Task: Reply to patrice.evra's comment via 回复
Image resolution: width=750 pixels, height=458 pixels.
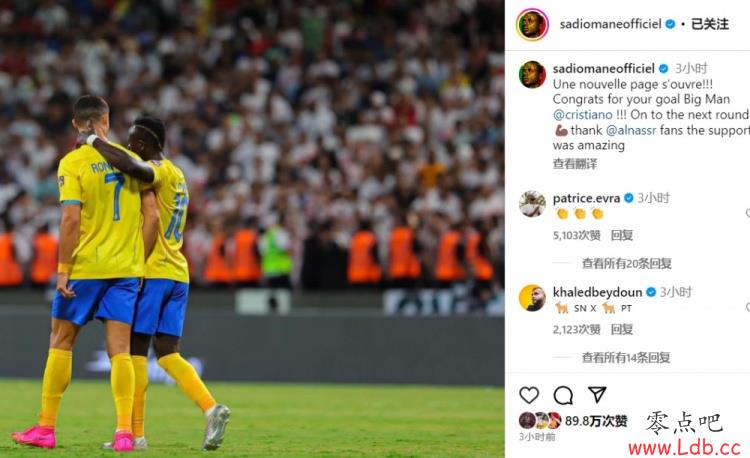Action: pyautogui.click(x=622, y=235)
